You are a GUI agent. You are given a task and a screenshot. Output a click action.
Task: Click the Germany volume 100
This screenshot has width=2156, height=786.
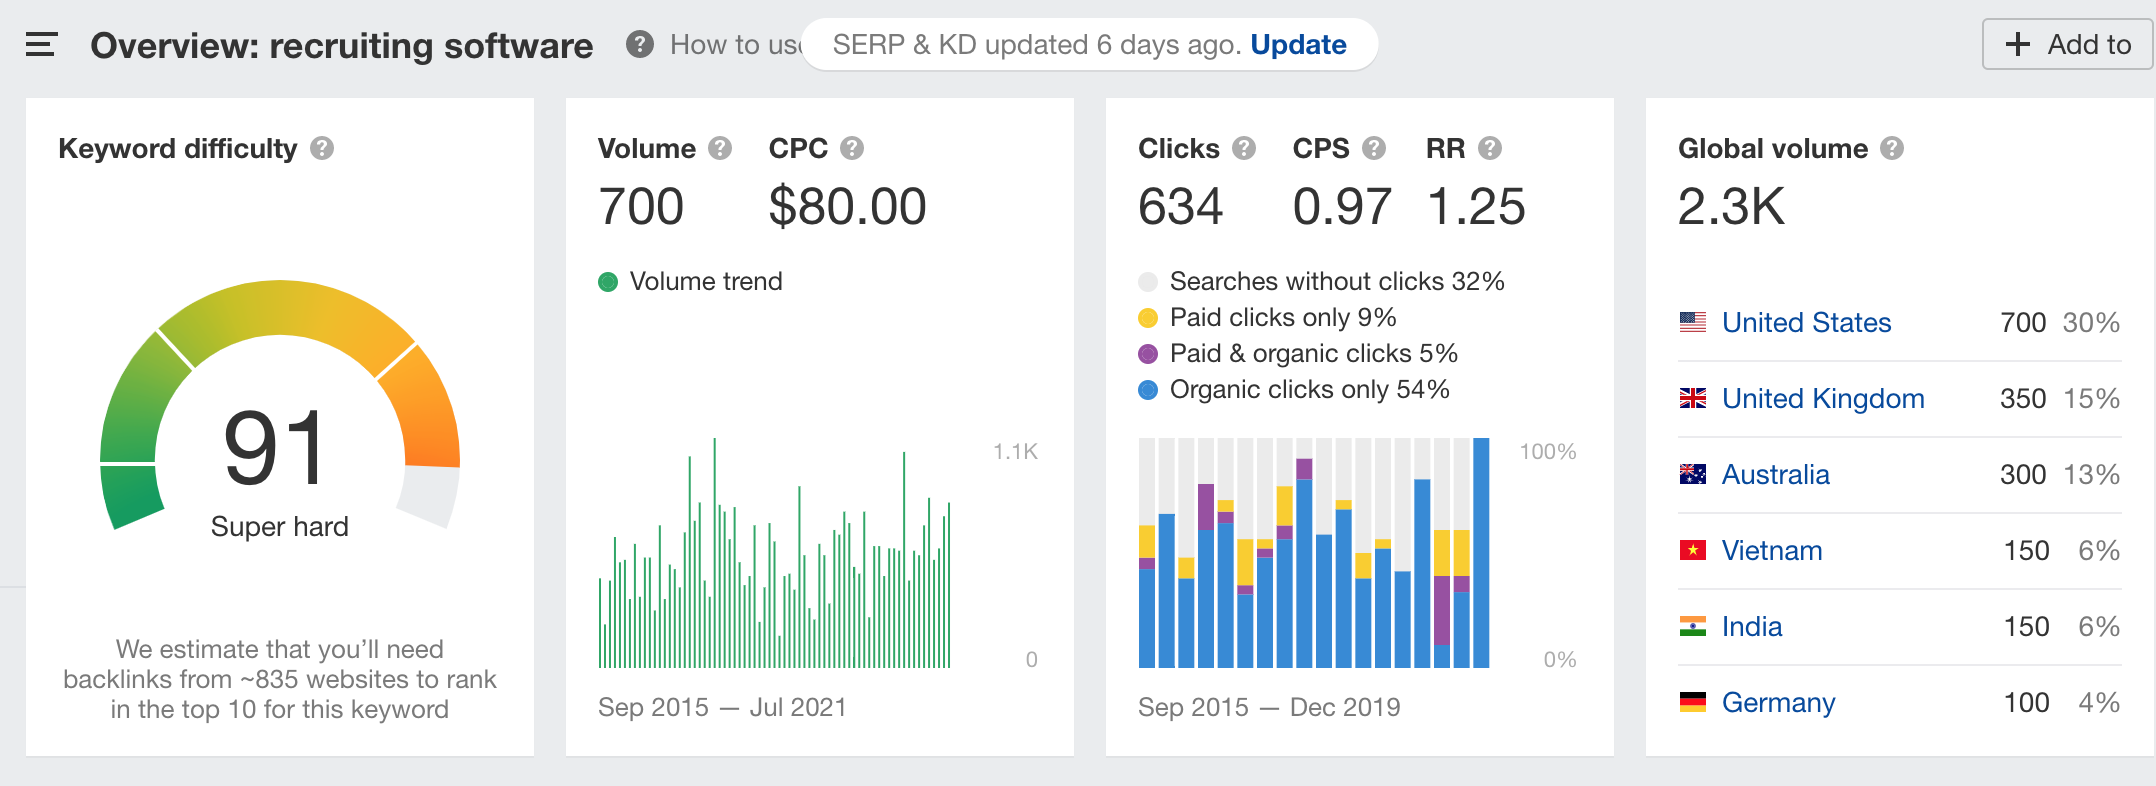(2026, 702)
